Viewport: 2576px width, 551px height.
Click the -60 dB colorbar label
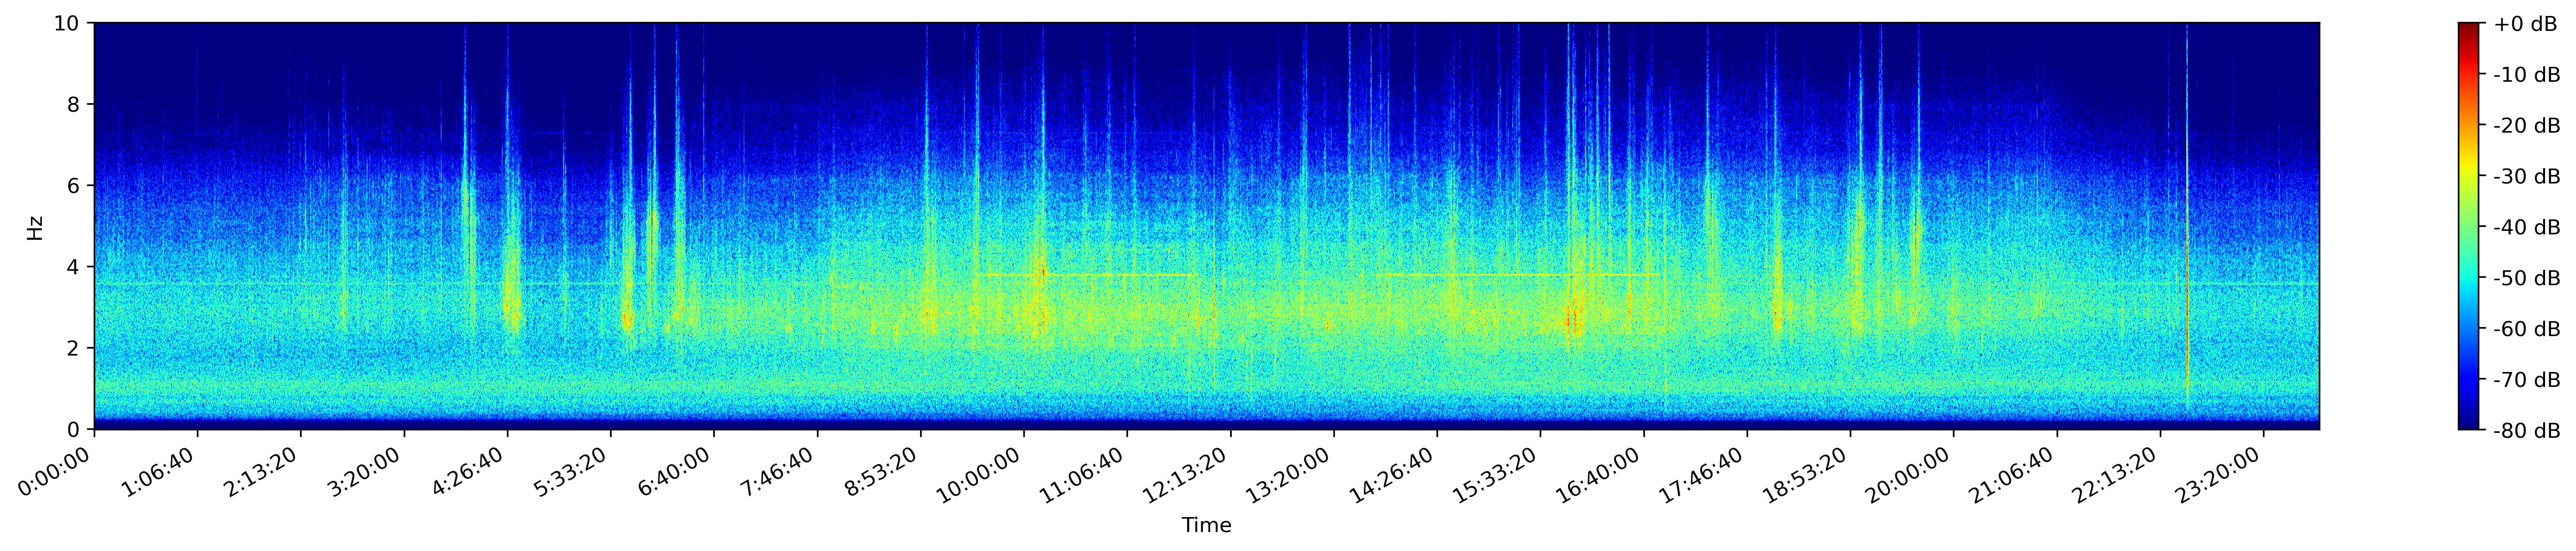[2527, 329]
